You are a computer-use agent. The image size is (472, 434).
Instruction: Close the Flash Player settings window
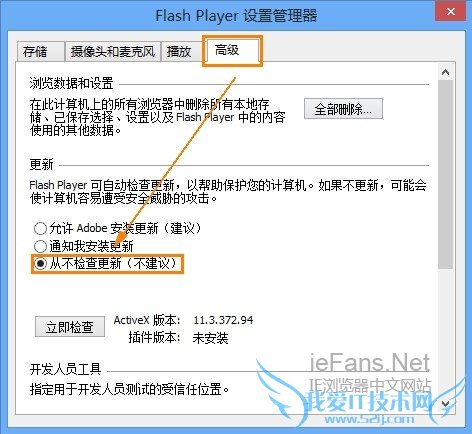click(x=450, y=12)
